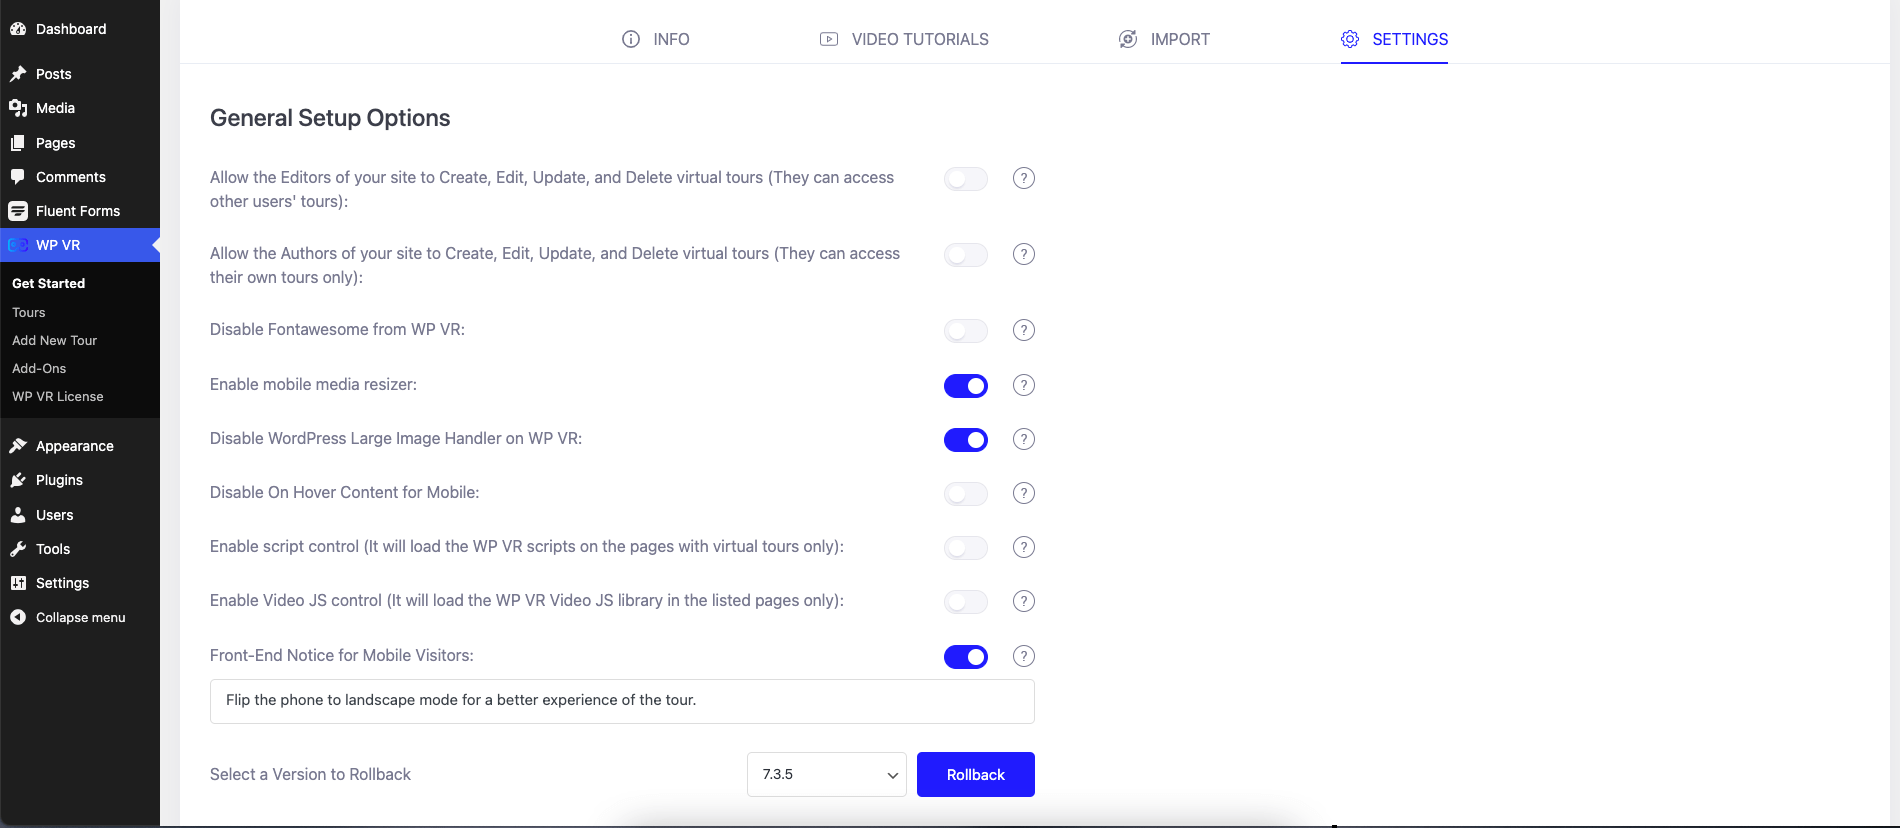Switch to the Import tab
This screenshot has width=1900, height=828.
(x=1164, y=39)
